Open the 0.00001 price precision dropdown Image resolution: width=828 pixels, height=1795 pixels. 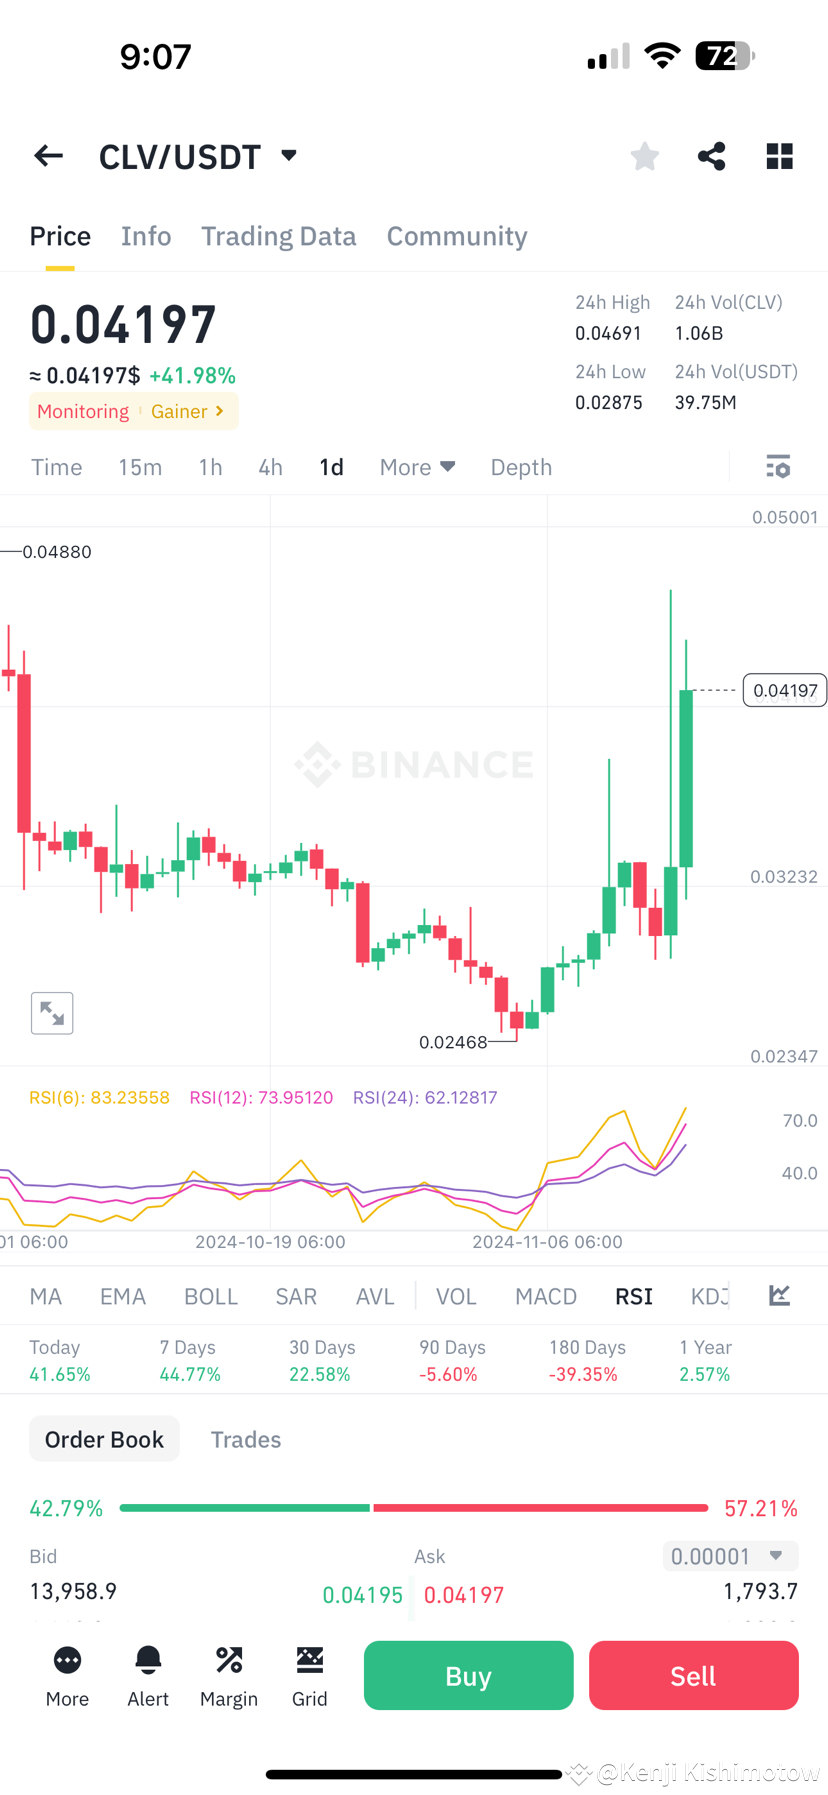[730, 1556]
